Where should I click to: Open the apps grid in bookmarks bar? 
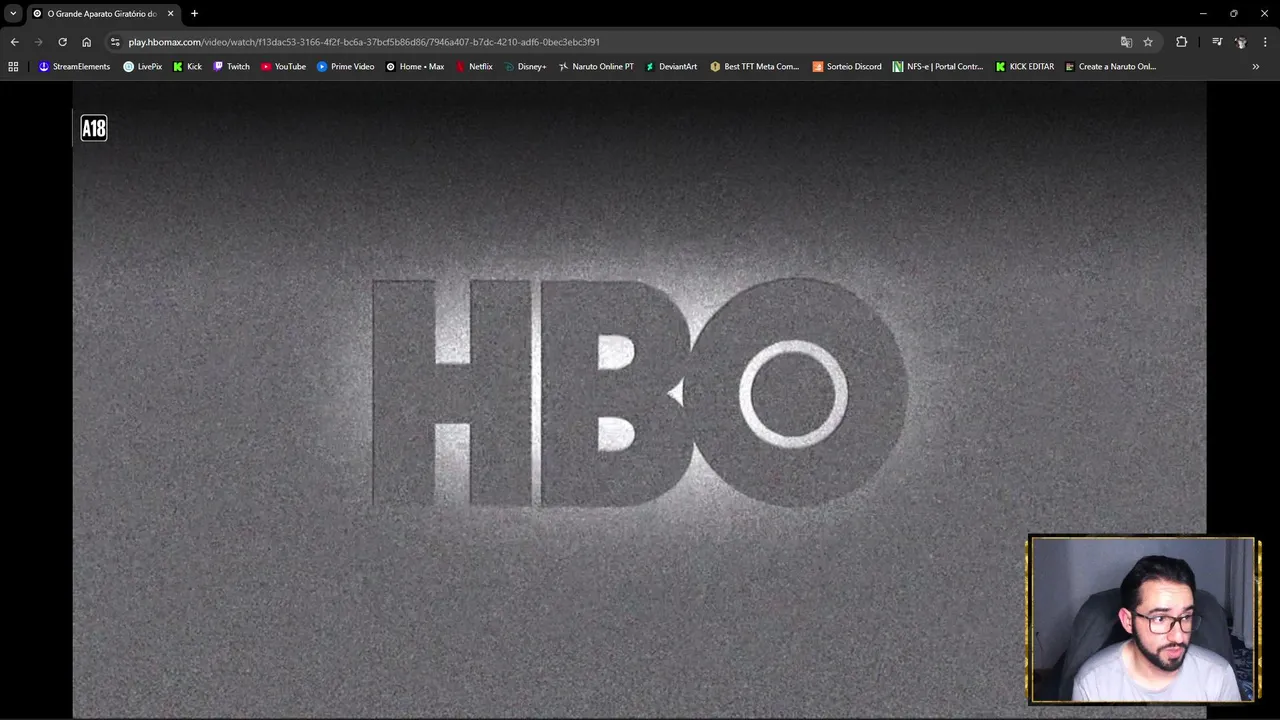click(x=13, y=67)
